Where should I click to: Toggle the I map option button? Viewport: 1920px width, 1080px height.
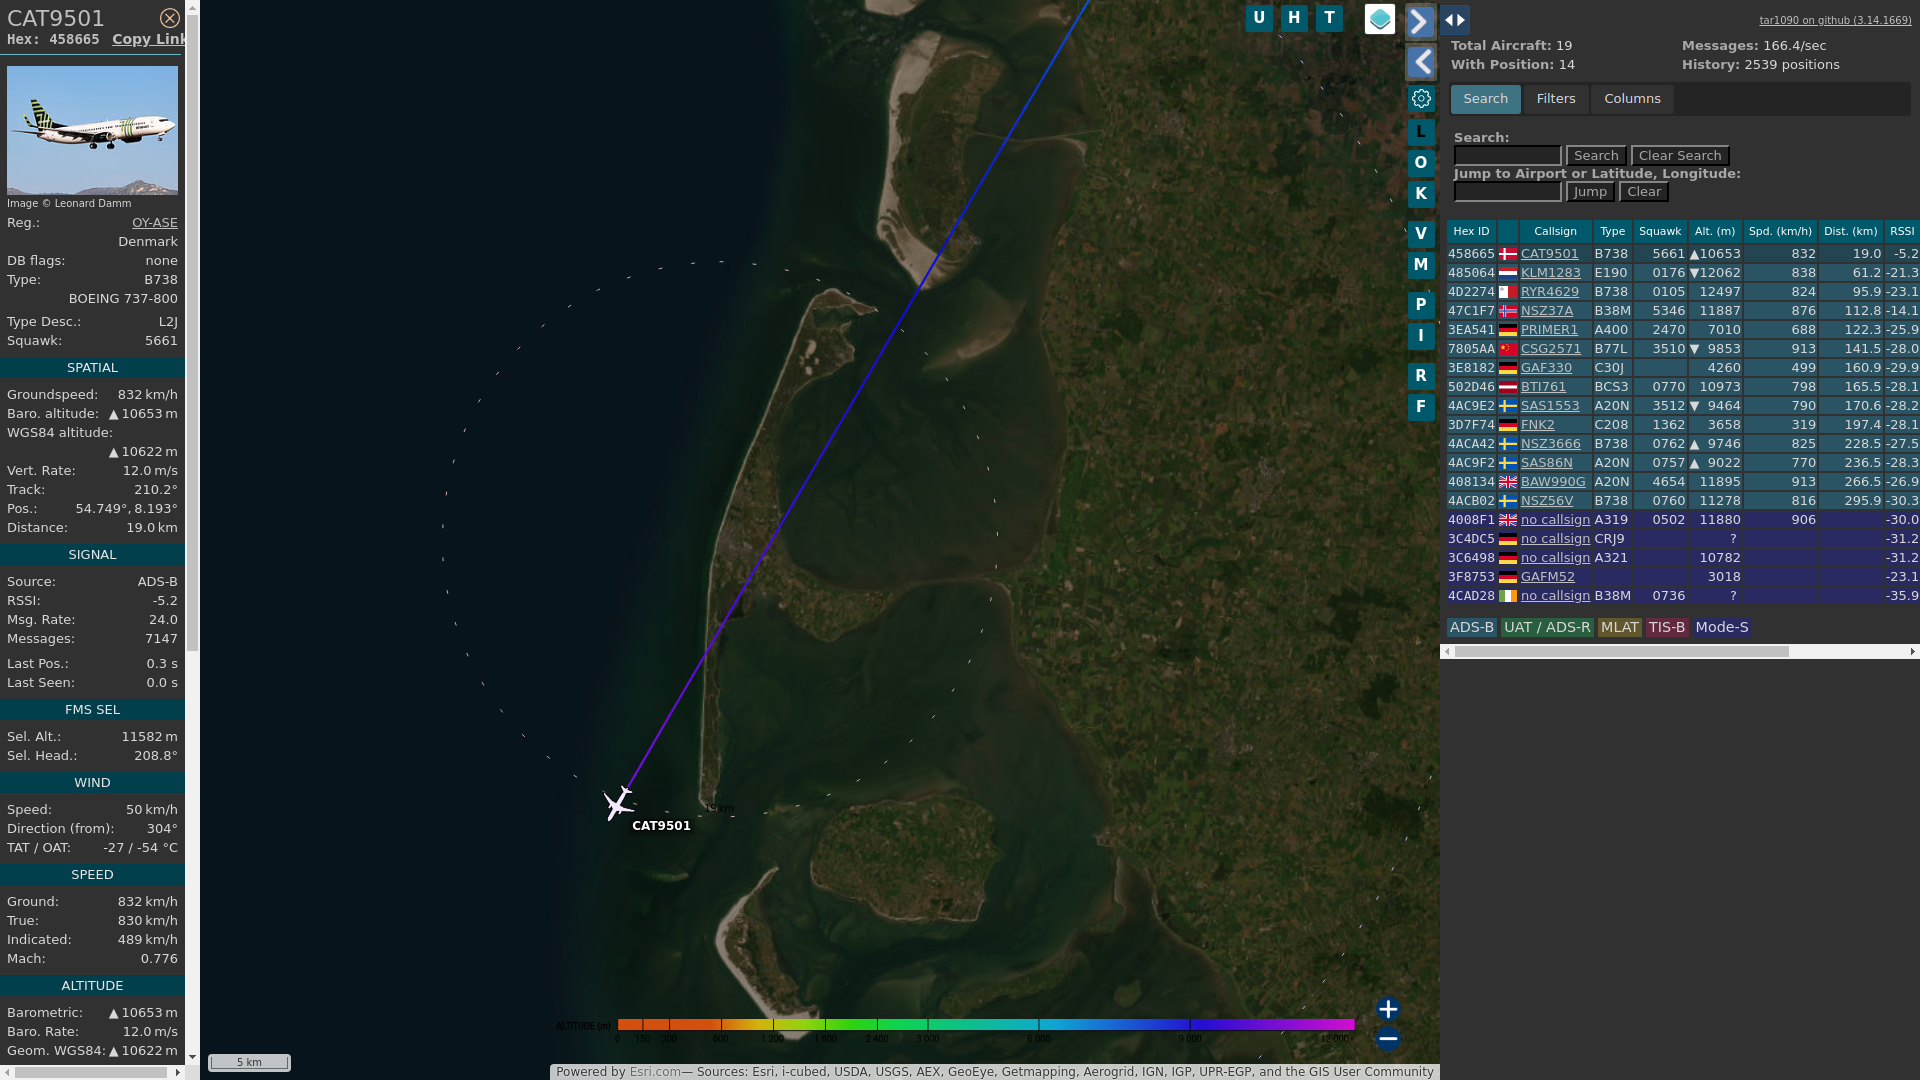pyautogui.click(x=1421, y=336)
